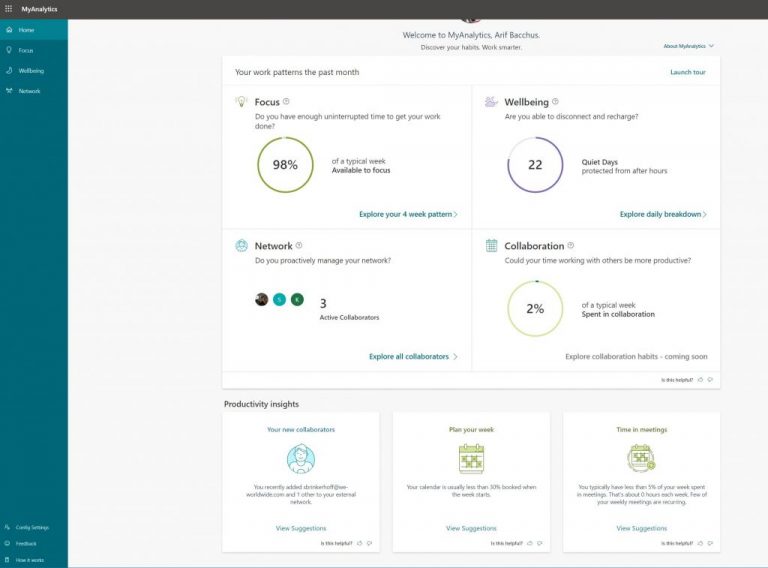
Task: Click the How it works icon
Action: click(x=7, y=560)
